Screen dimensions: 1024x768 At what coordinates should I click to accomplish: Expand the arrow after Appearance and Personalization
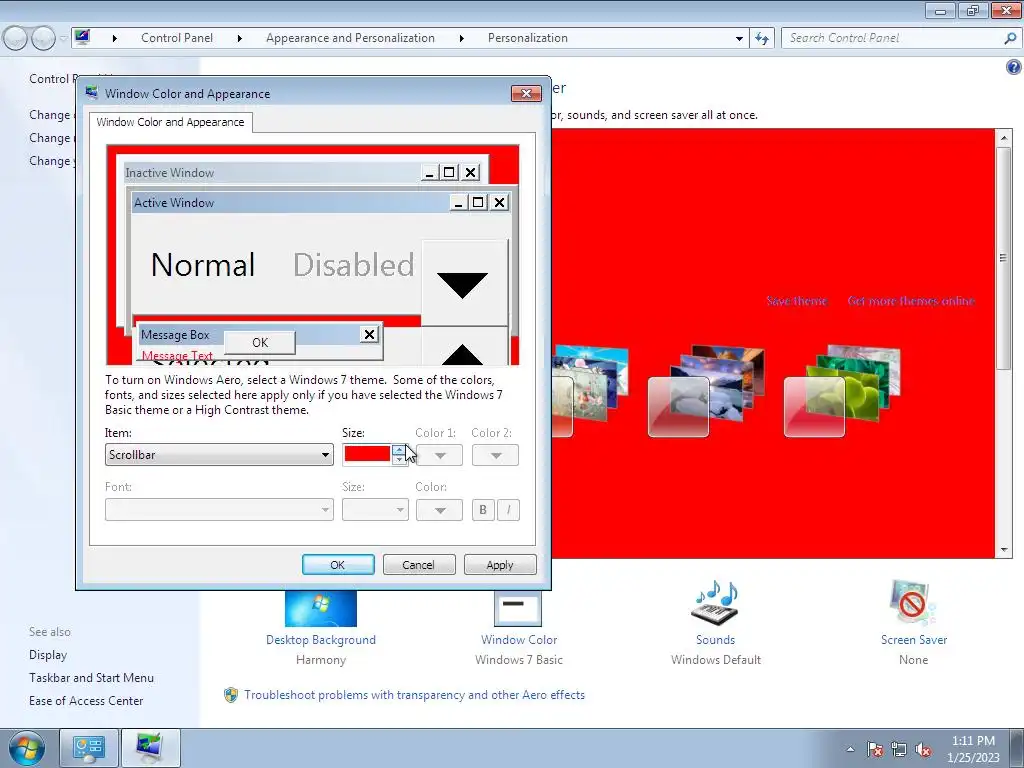(x=461, y=39)
